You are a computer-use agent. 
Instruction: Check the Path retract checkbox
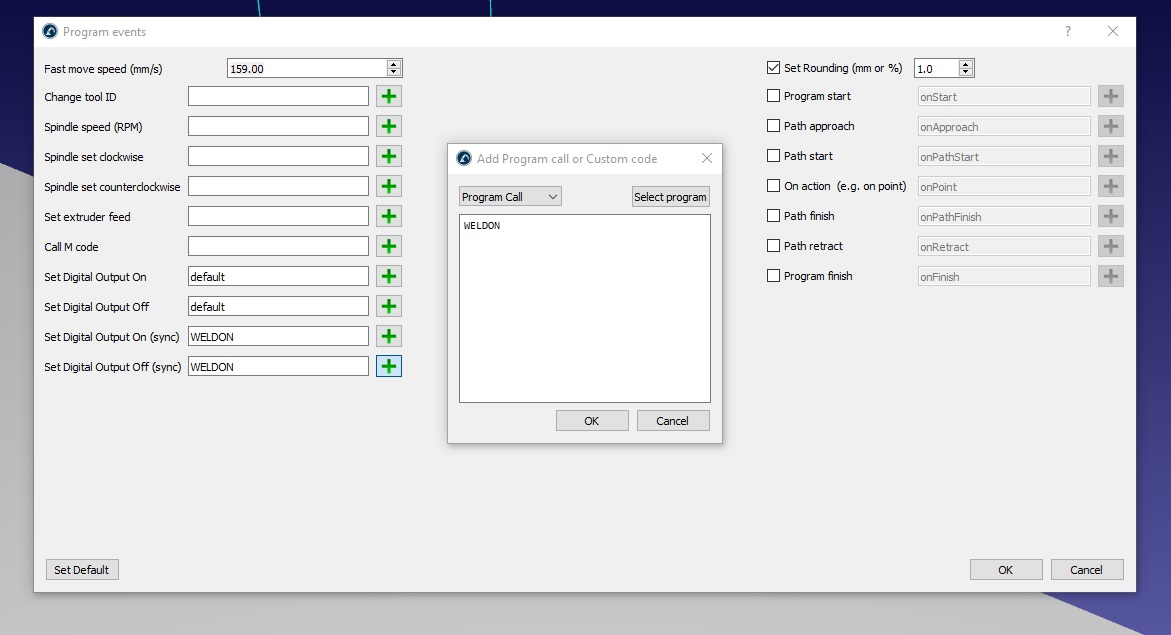(x=774, y=245)
